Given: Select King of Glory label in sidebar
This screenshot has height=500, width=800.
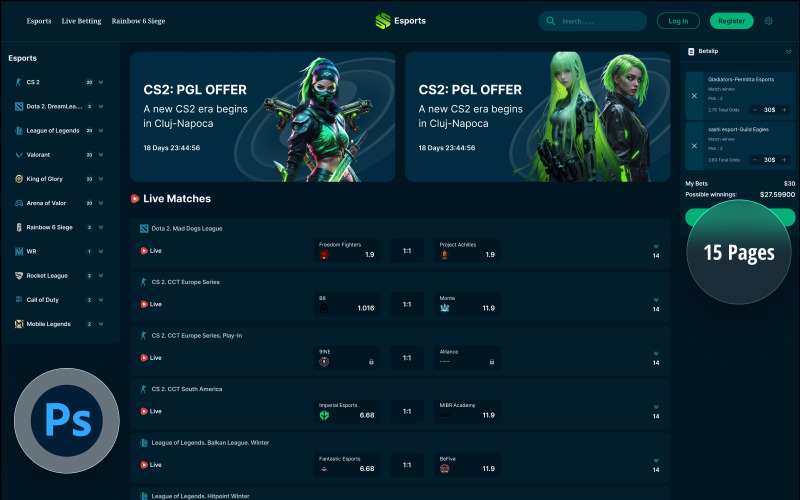Looking at the screenshot, I should [44, 179].
